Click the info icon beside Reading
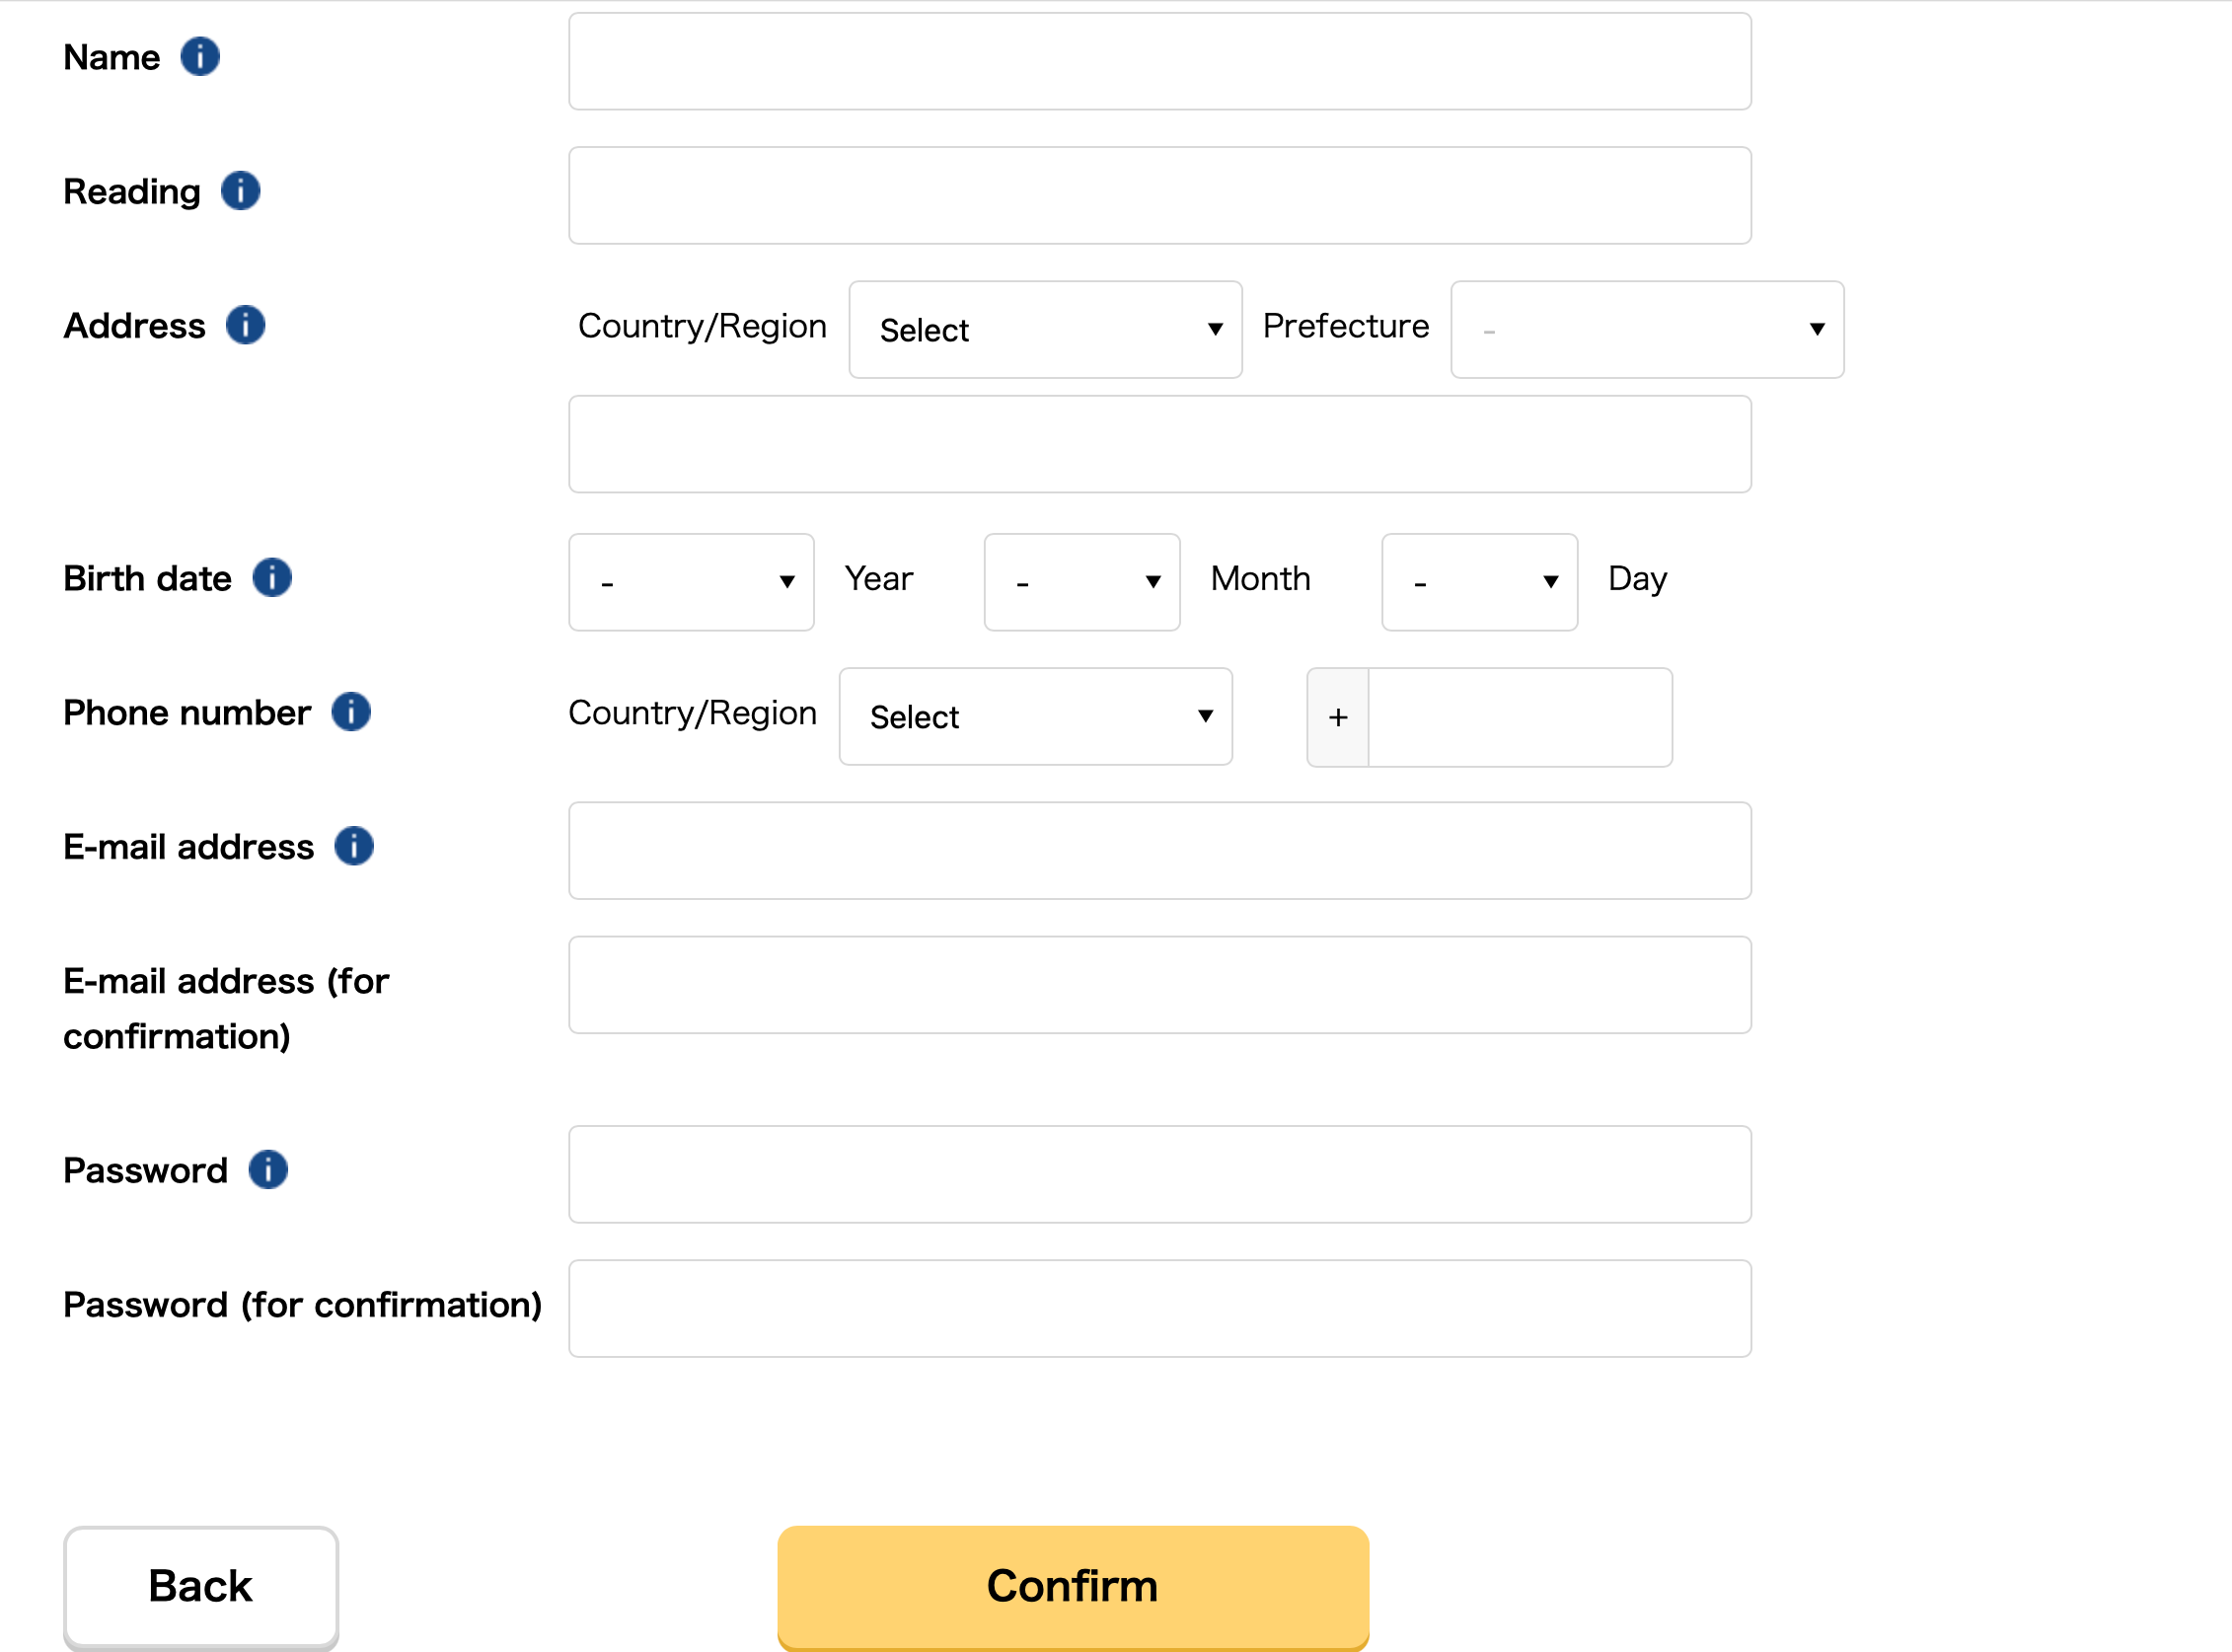Screen dimensions: 2232x1652 (240, 191)
